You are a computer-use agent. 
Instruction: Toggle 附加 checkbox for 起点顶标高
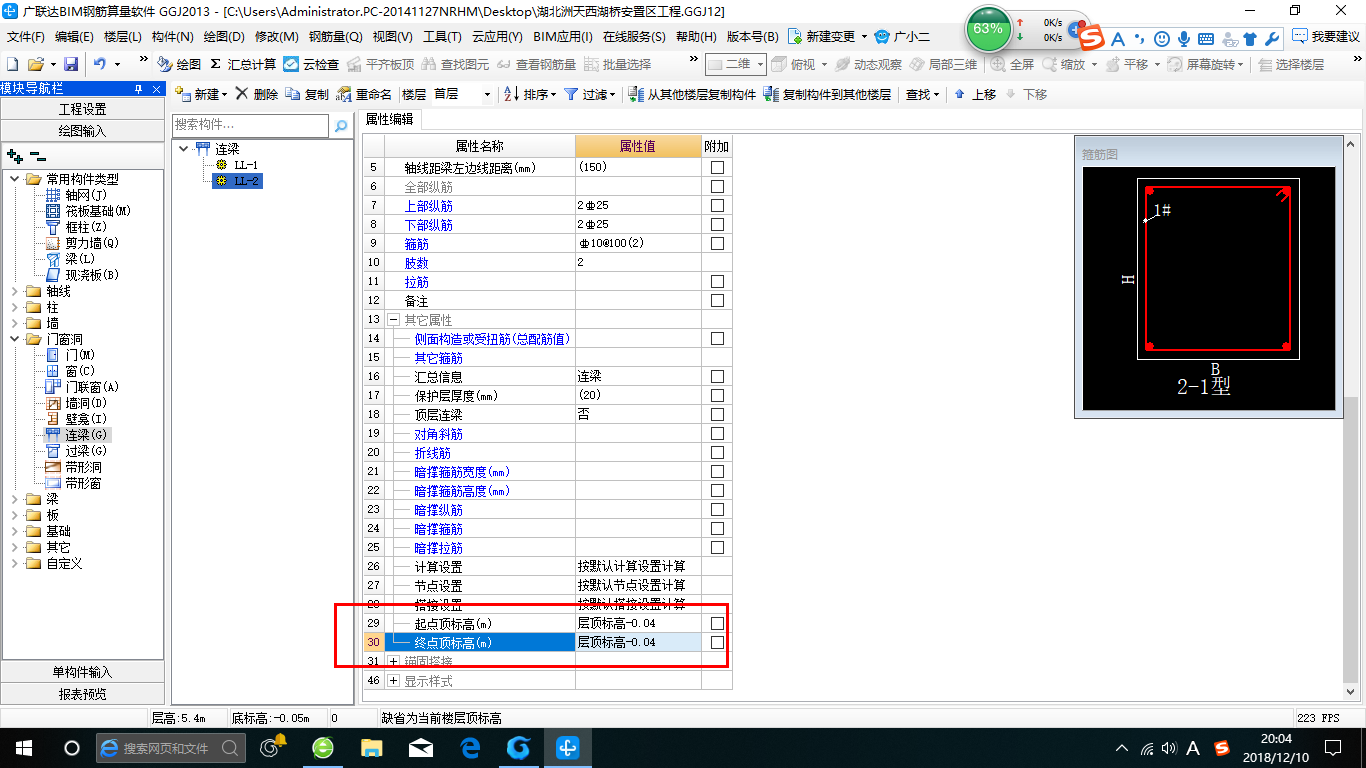(717, 623)
